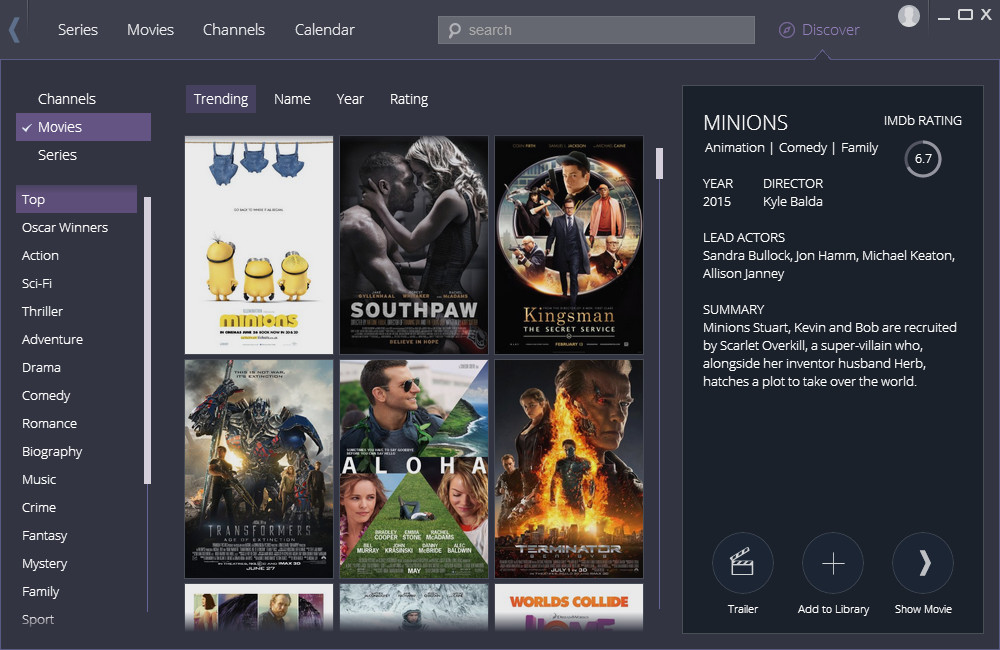The image size is (1000, 650).
Task: Select the Worlds Collide Home poster
Action: 569,607
